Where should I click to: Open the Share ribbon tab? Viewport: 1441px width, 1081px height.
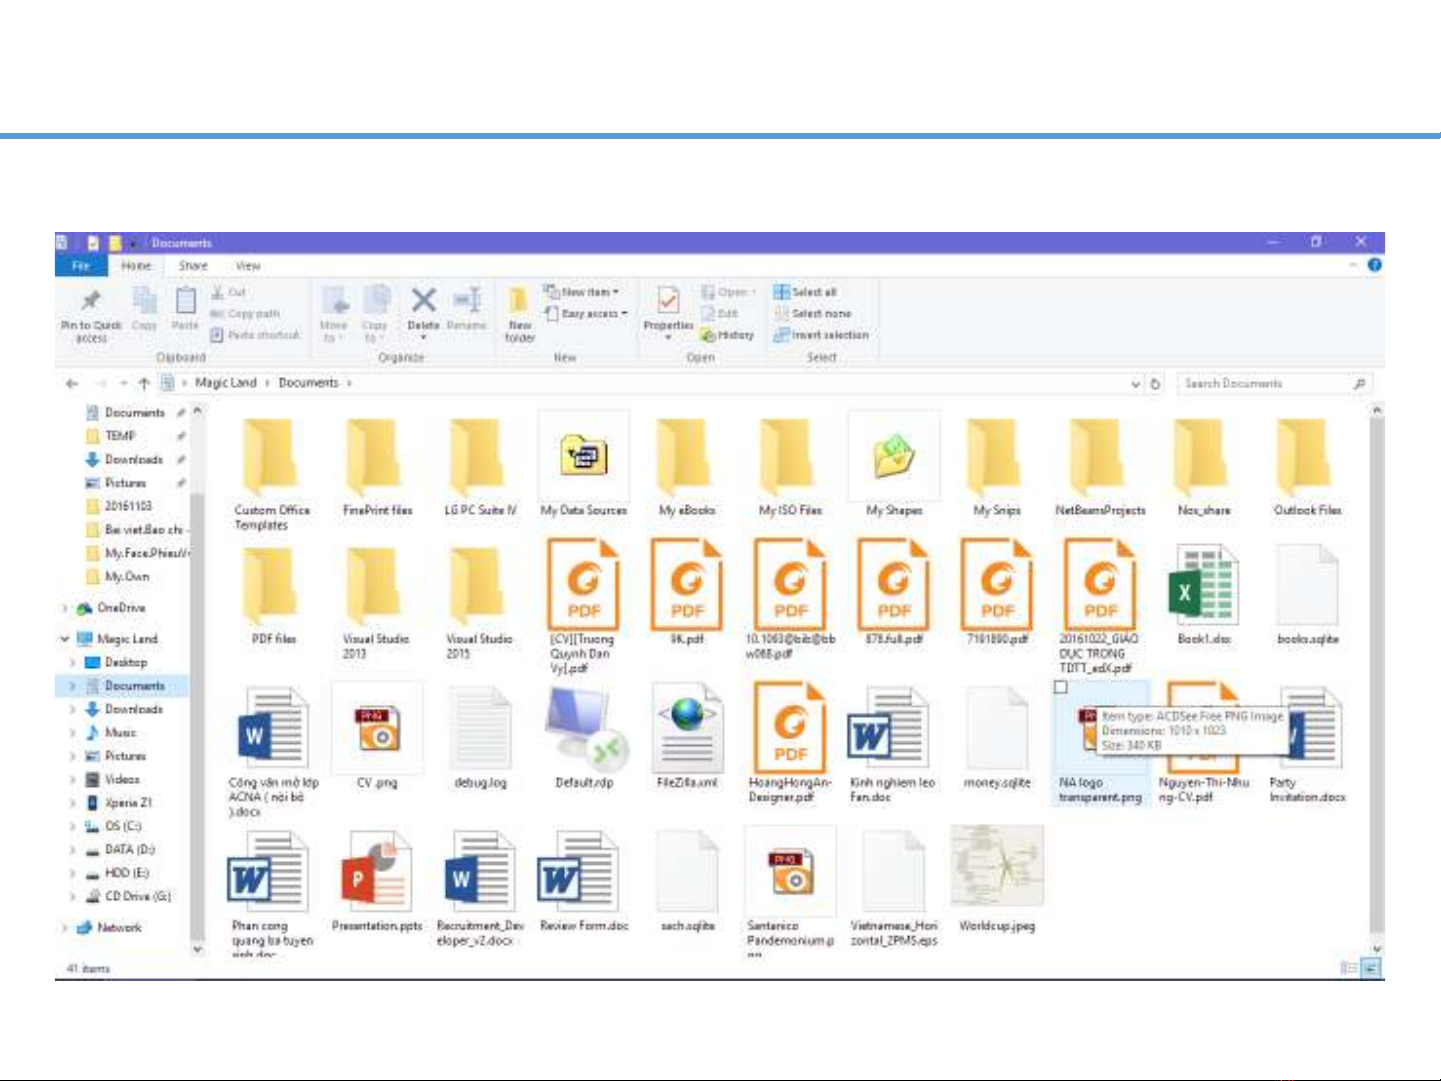[193, 266]
